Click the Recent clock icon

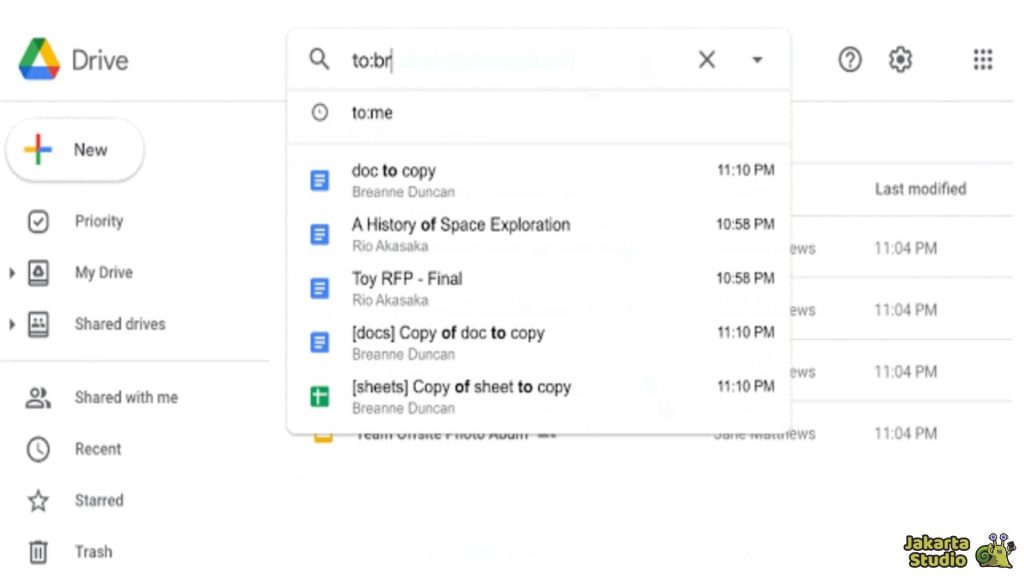[38, 449]
